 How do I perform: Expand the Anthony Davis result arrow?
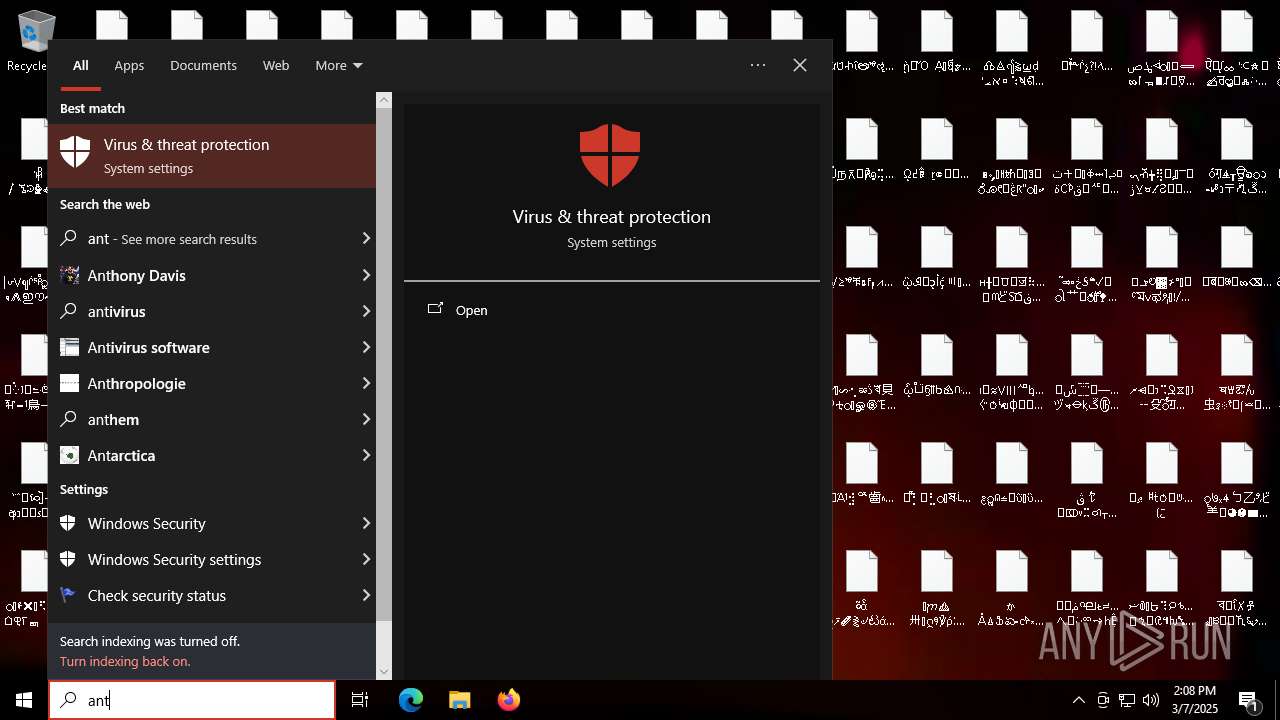click(366, 275)
